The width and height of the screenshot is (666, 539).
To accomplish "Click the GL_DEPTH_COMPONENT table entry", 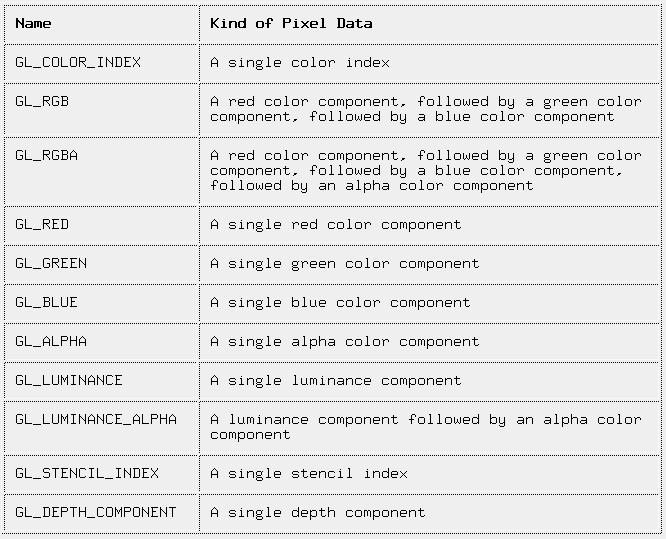I will point(96,512).
